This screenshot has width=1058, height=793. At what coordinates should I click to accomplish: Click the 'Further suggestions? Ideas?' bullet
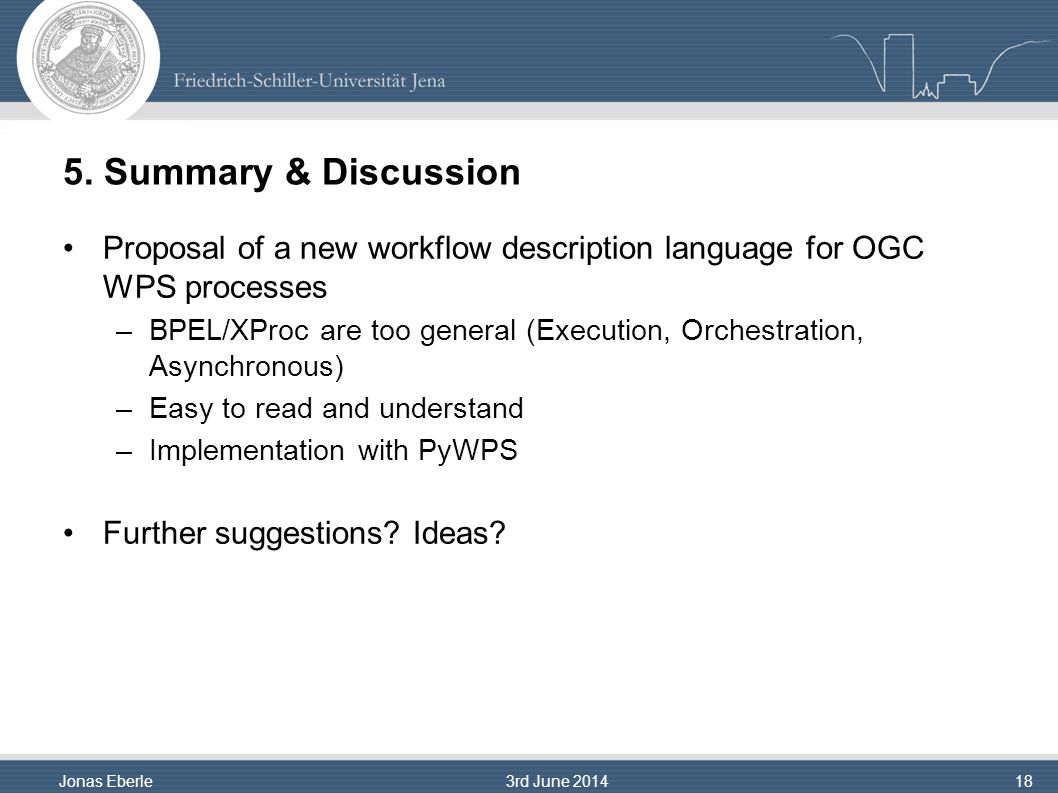point(304,533)
